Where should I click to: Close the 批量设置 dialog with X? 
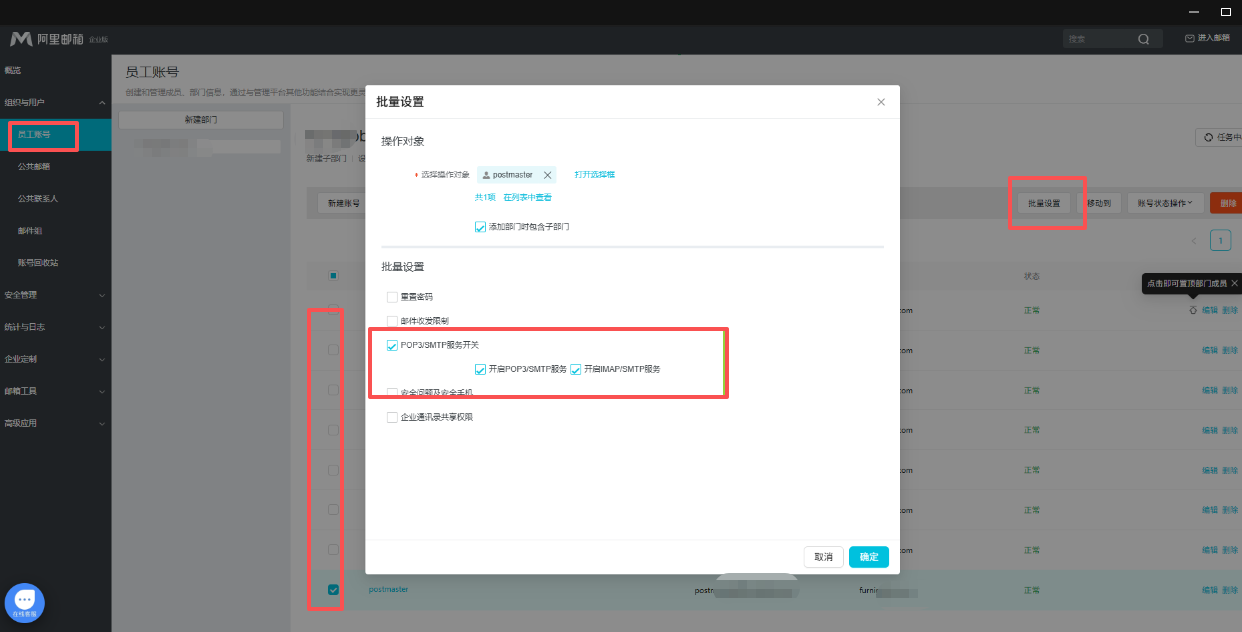[x=880, y=102]
